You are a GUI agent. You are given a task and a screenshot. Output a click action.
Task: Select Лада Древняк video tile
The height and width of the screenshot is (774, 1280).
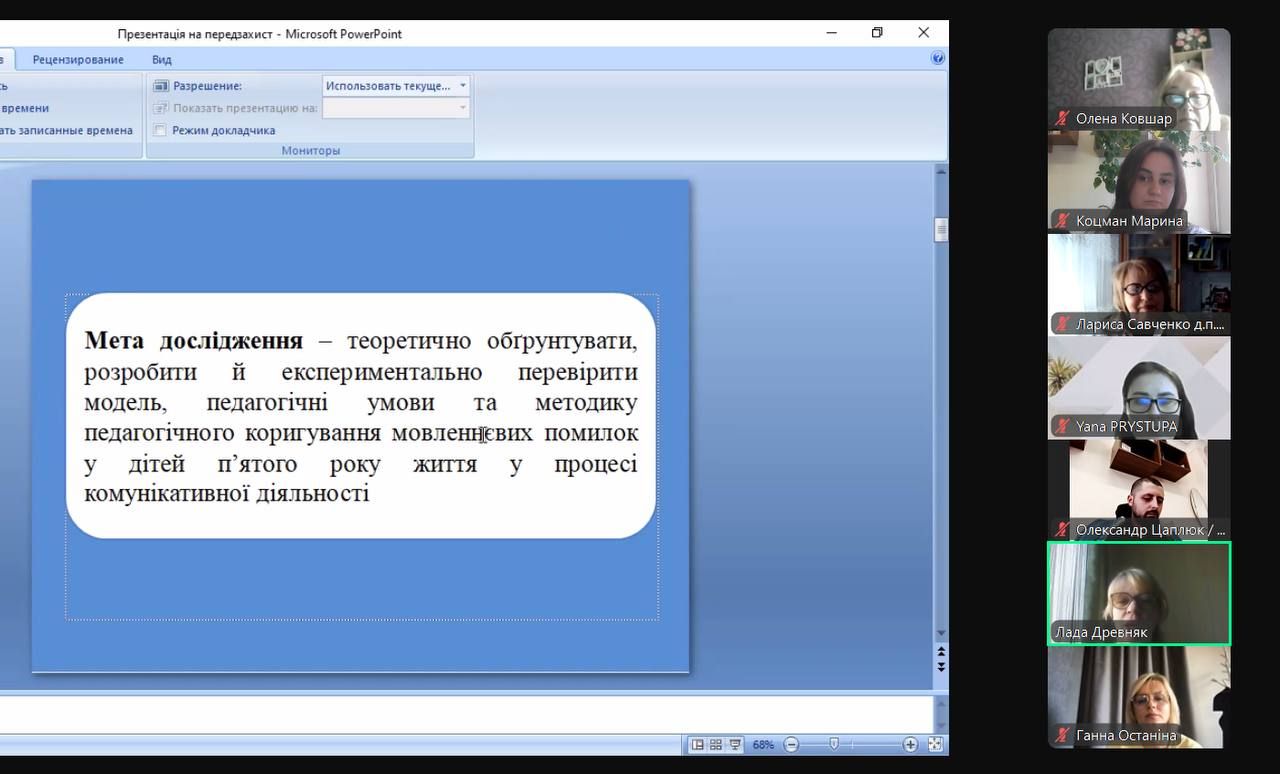(1139, 593)
